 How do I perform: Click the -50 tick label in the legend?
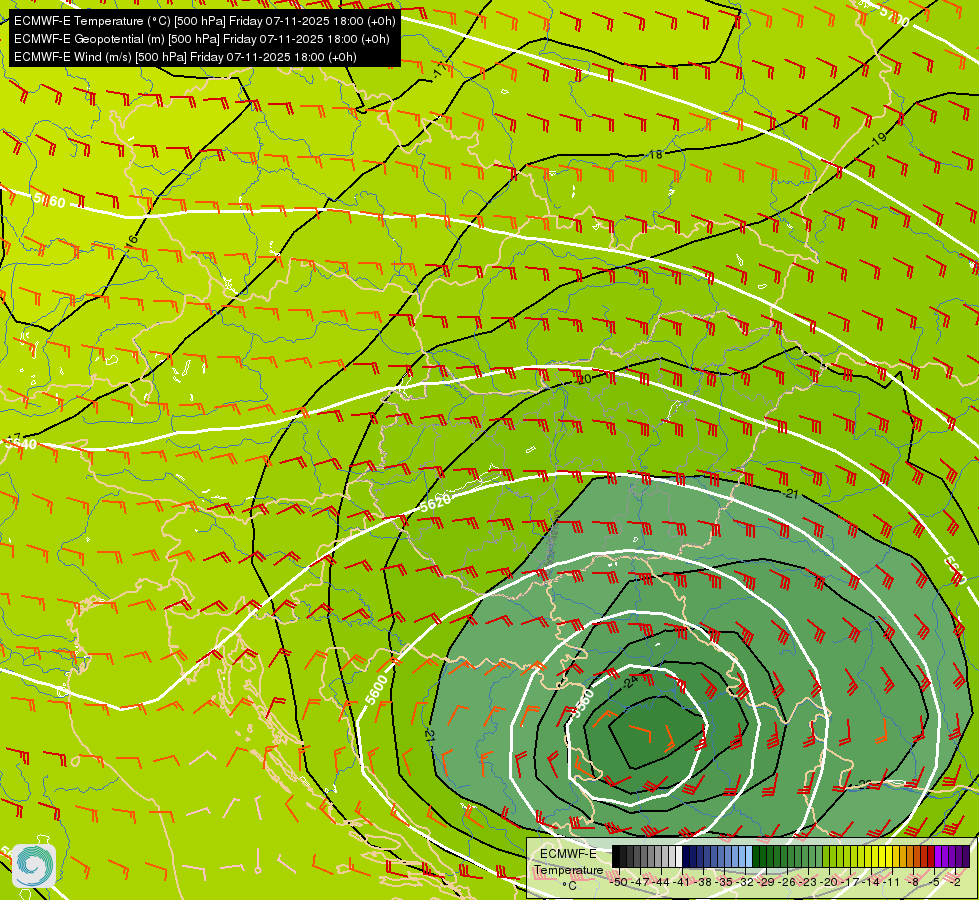[x=619, y=882]
